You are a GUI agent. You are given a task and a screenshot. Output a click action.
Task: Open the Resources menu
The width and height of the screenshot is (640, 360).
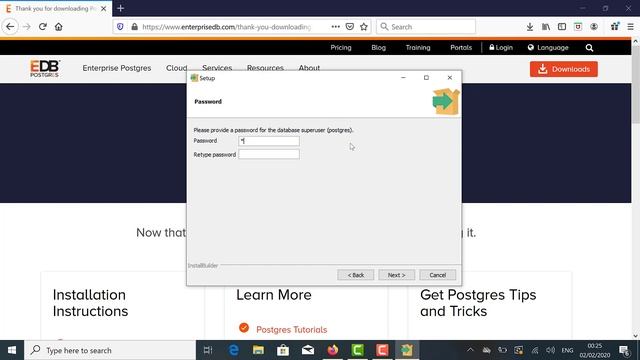click(x=265, y=67)
